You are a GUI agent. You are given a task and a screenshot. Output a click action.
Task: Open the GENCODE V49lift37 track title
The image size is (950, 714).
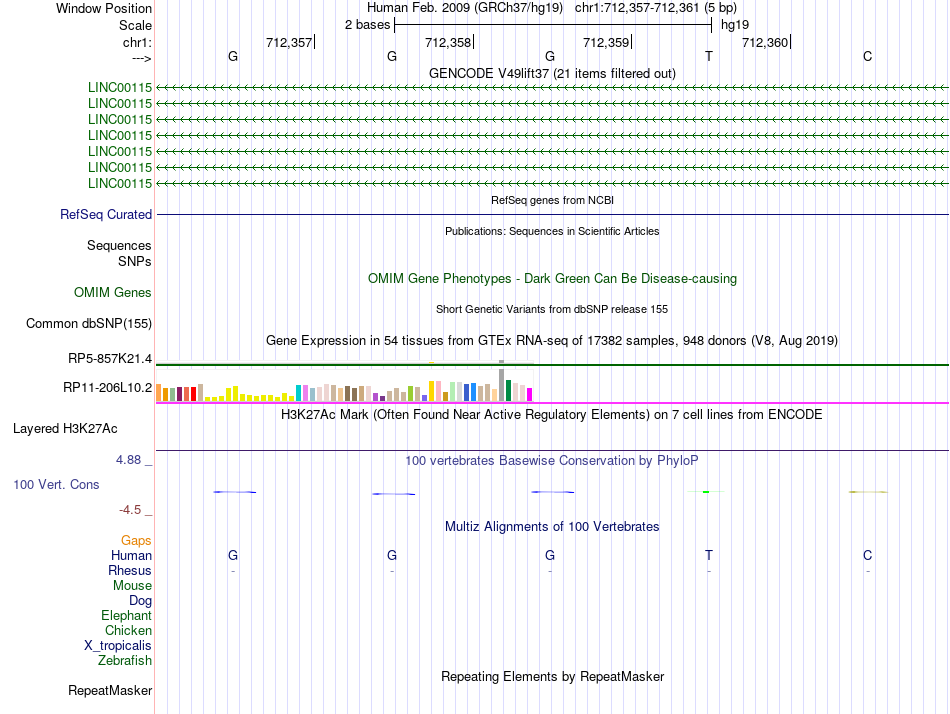click(x=552, y=73)
